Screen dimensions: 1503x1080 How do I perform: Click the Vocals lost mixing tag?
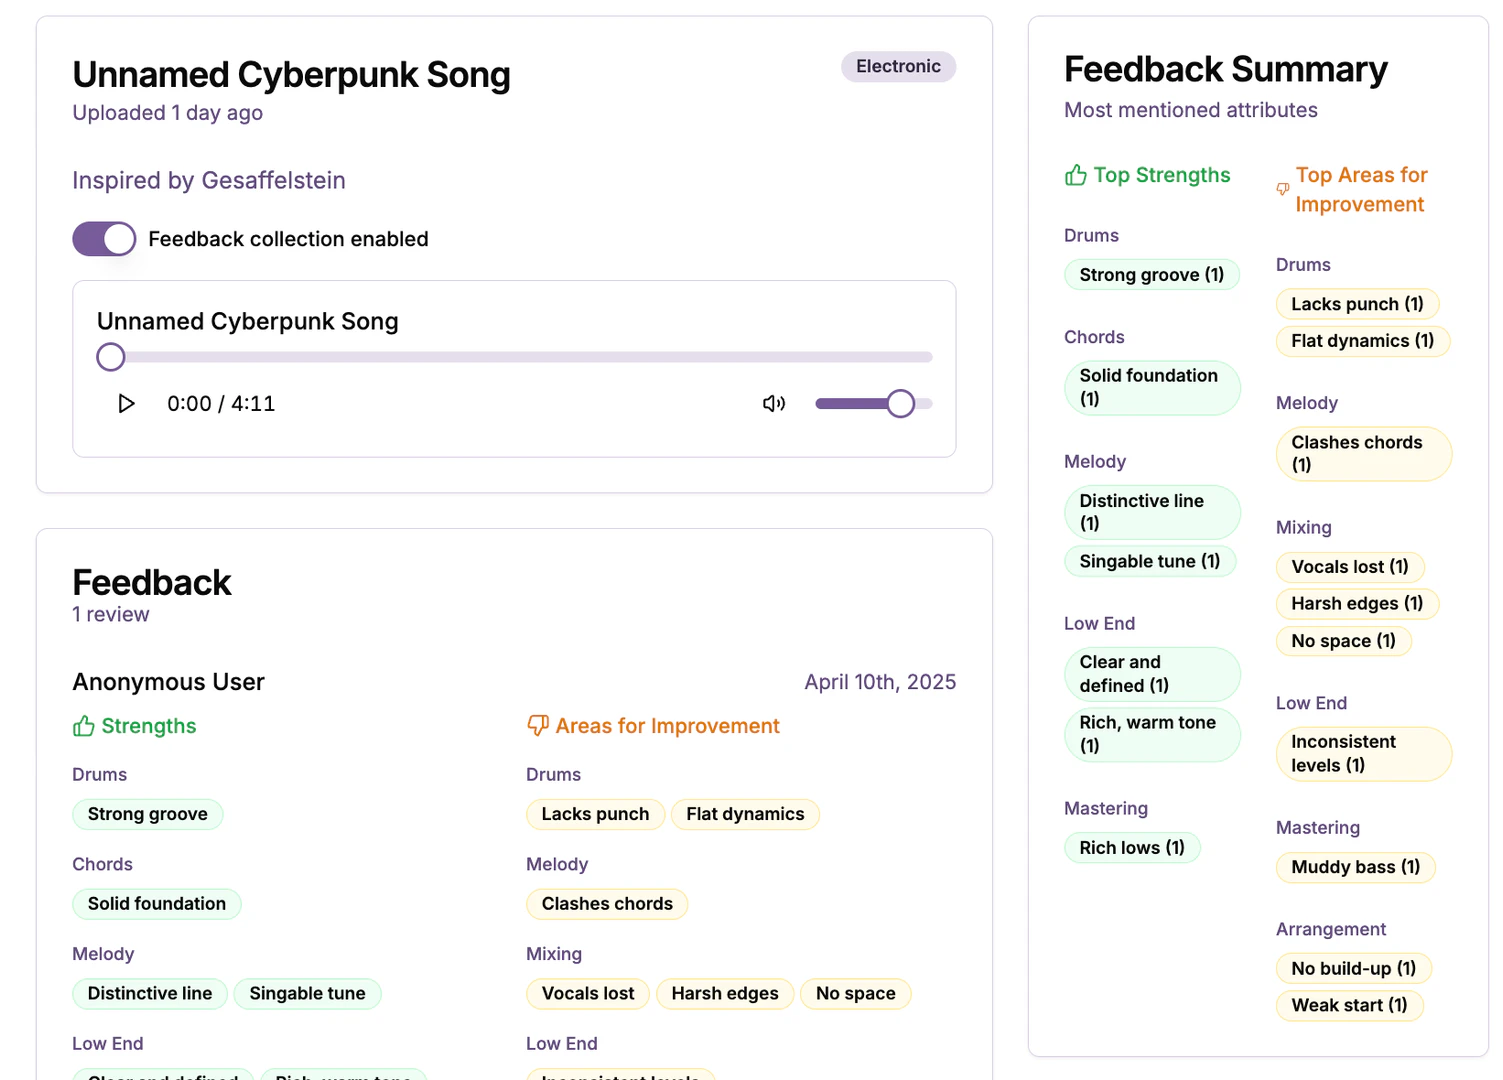pyautogui.click(x=587, y=993)
